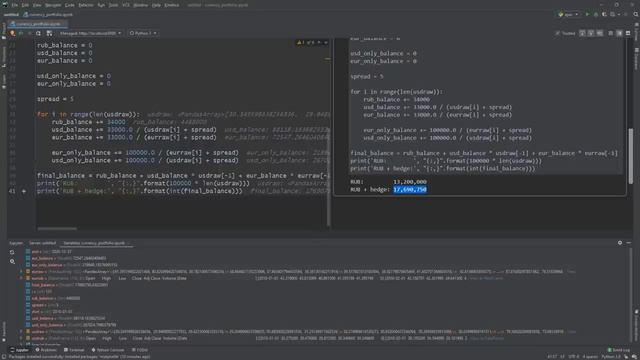This screenshot has height=360, width=640.
Task: Open the Code menu
Action: [70, 5]
